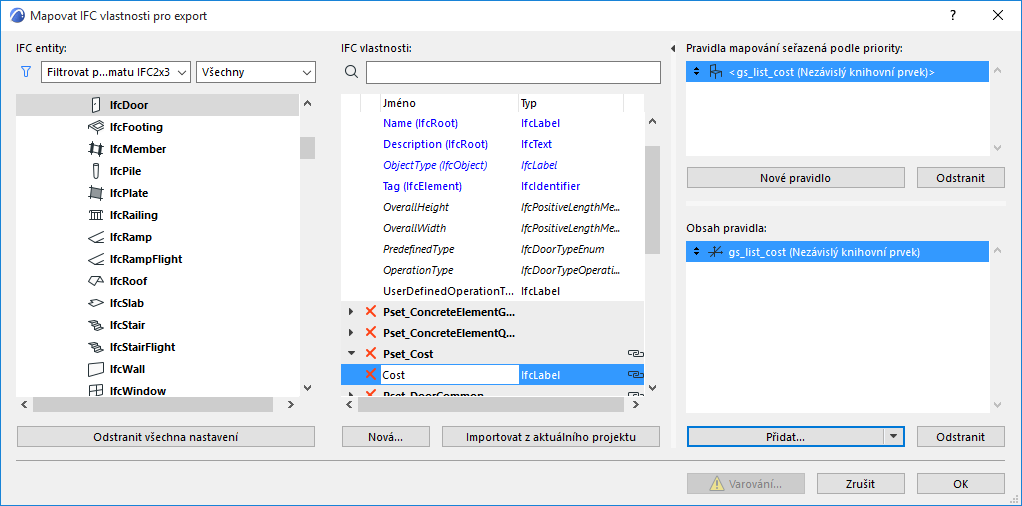
Task: Click Odstranit below rule content
Action: [961, 437]
